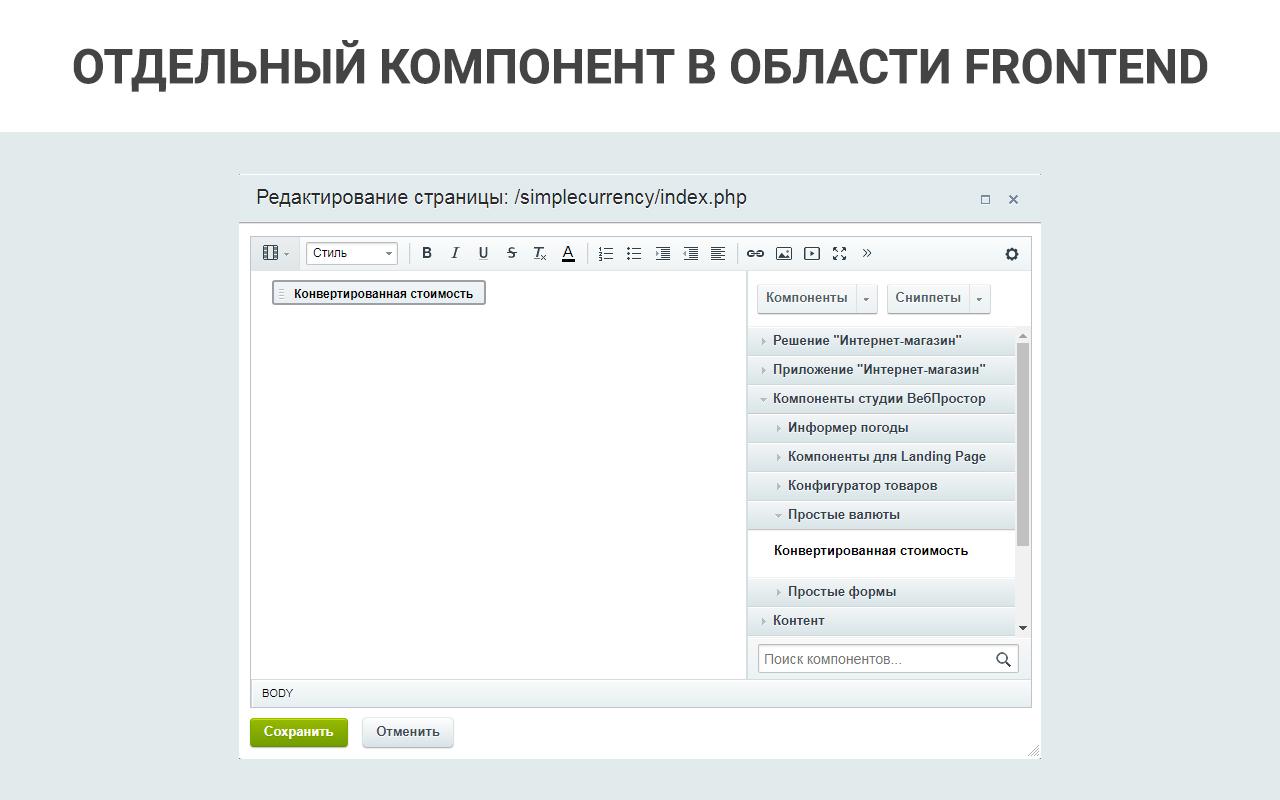
Task: Click the green Сохранить button
Action: [x=299, y=732]
